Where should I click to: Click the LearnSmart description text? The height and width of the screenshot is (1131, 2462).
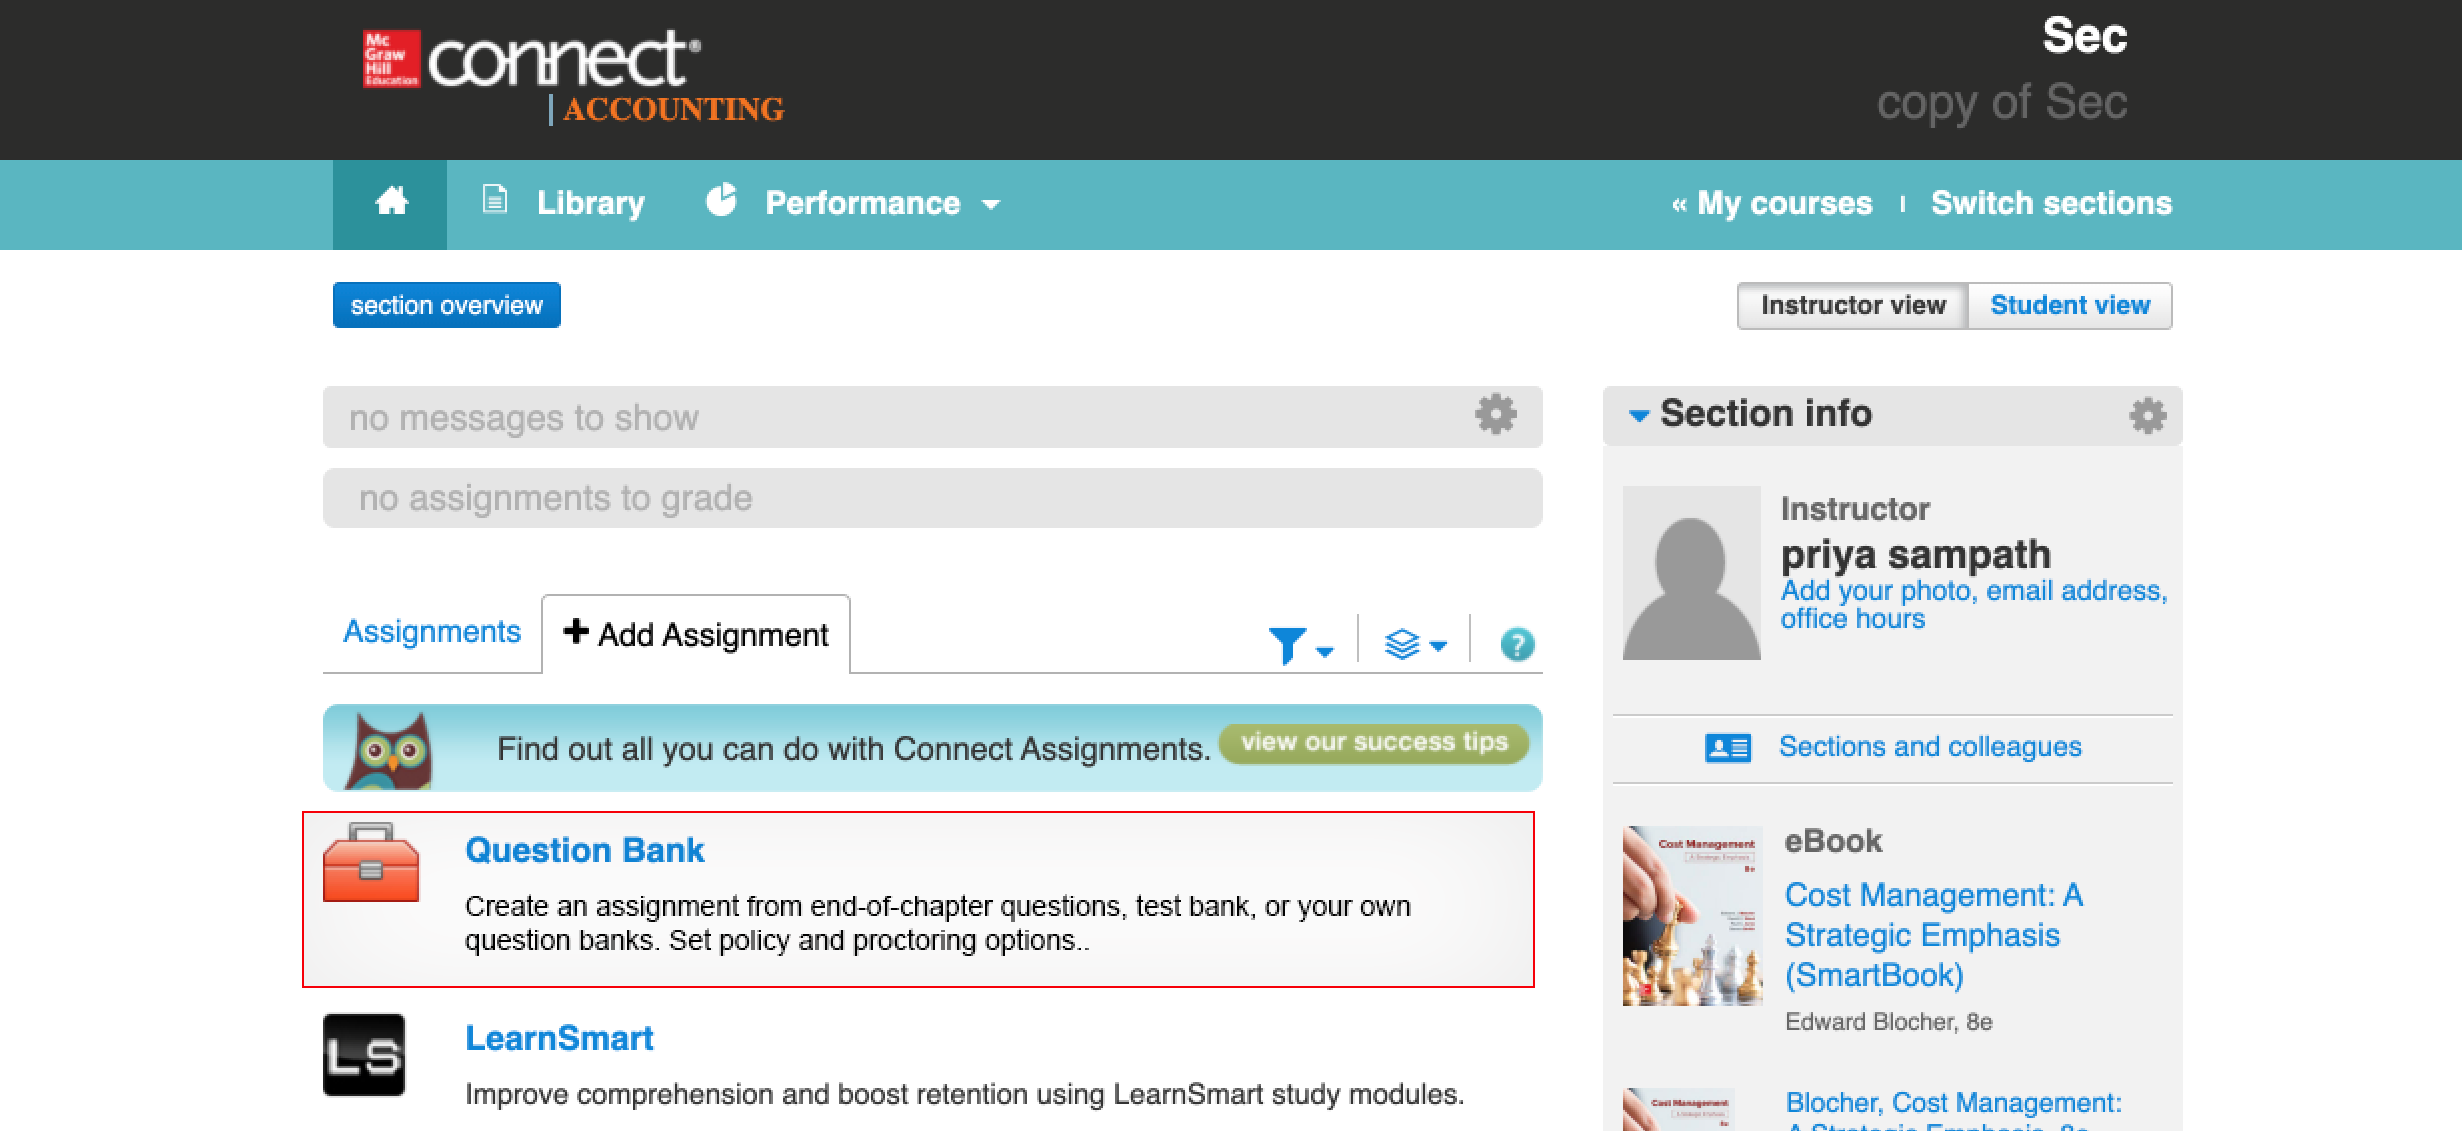click(964, 1094)
